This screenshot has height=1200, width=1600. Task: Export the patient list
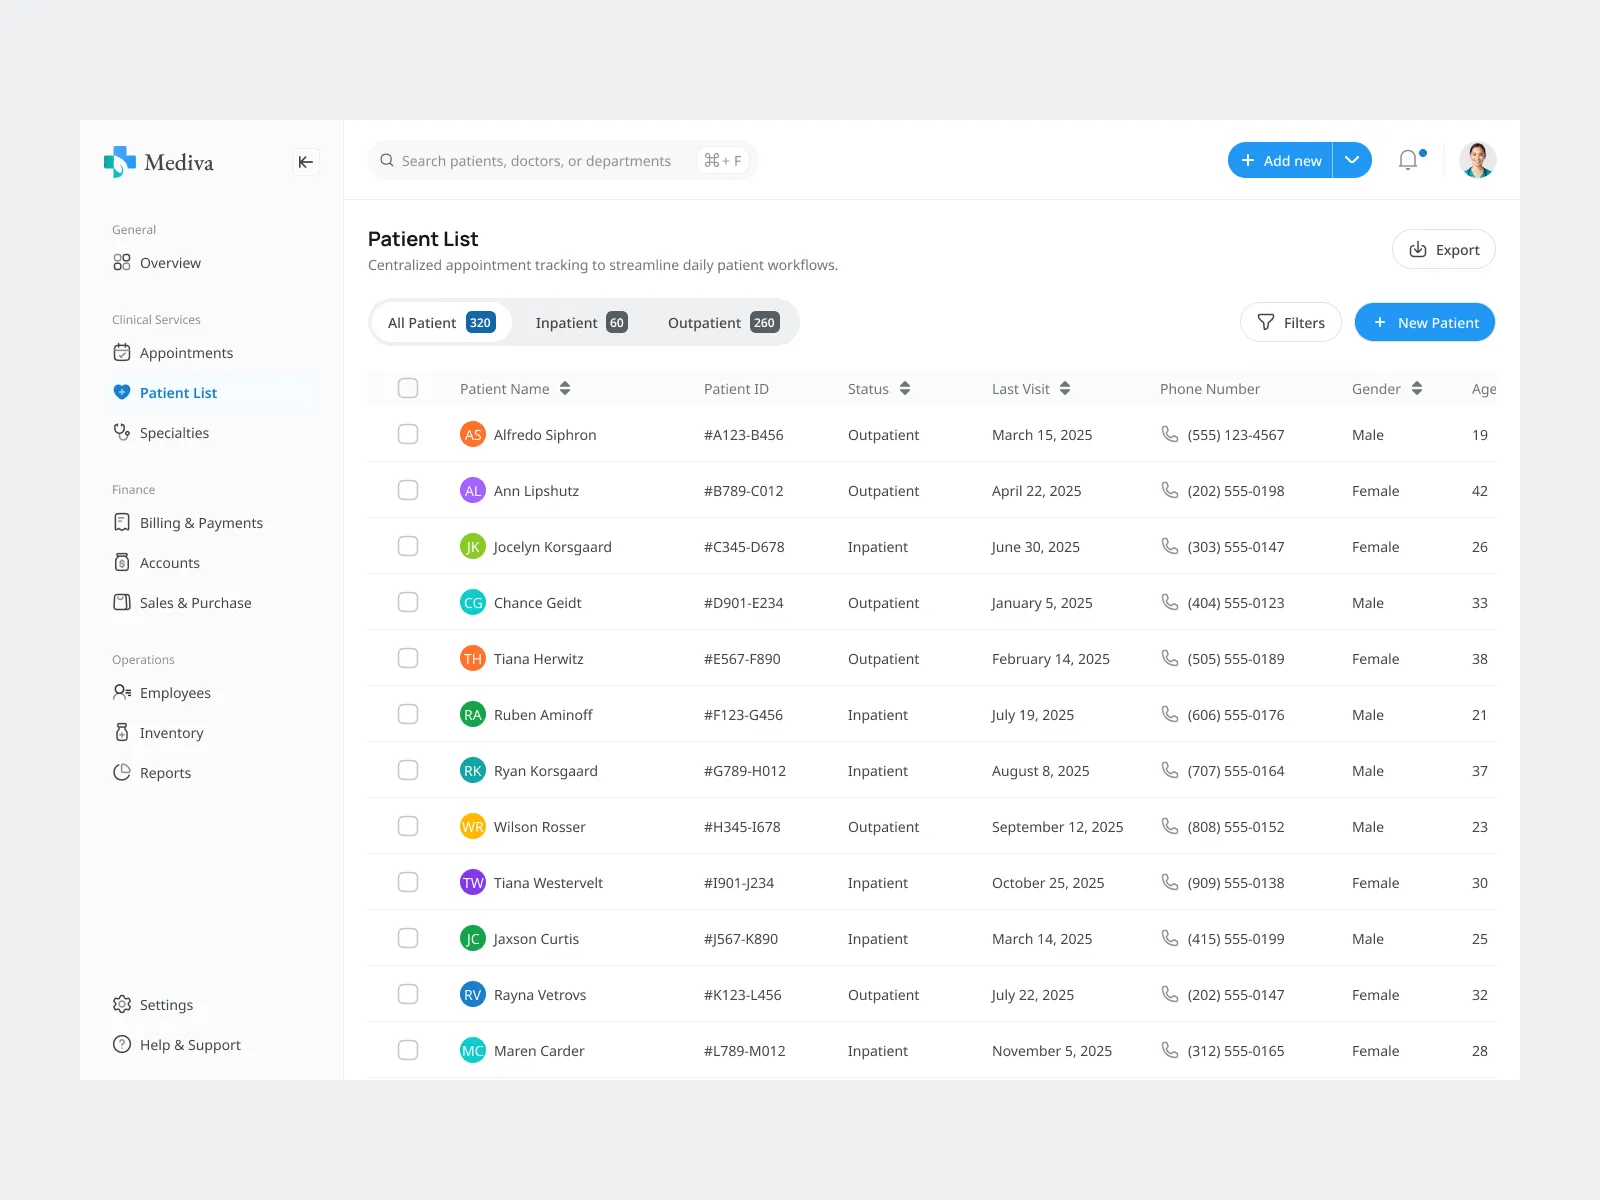(x=1443, y=250)
